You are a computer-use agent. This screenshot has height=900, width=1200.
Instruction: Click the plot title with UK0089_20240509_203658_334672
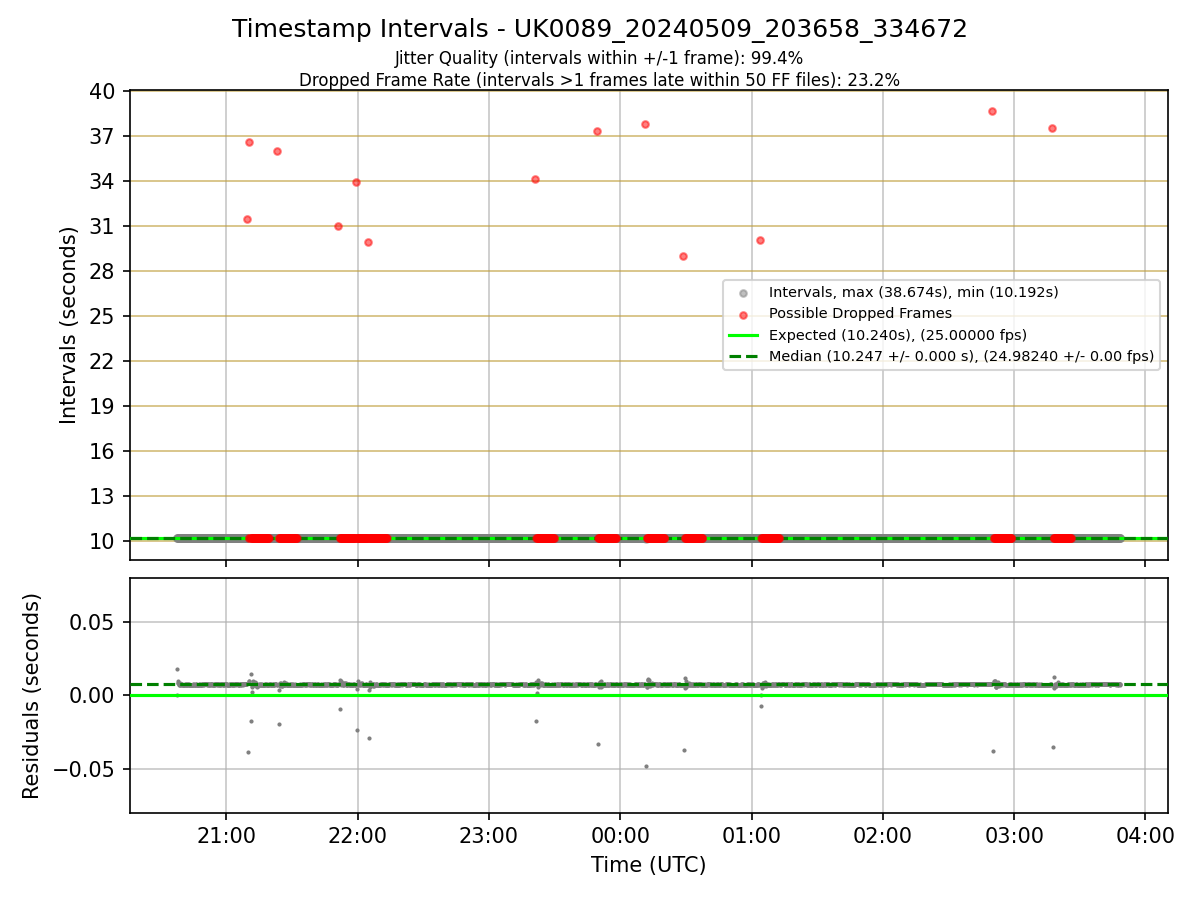click(x=599, y=29)
